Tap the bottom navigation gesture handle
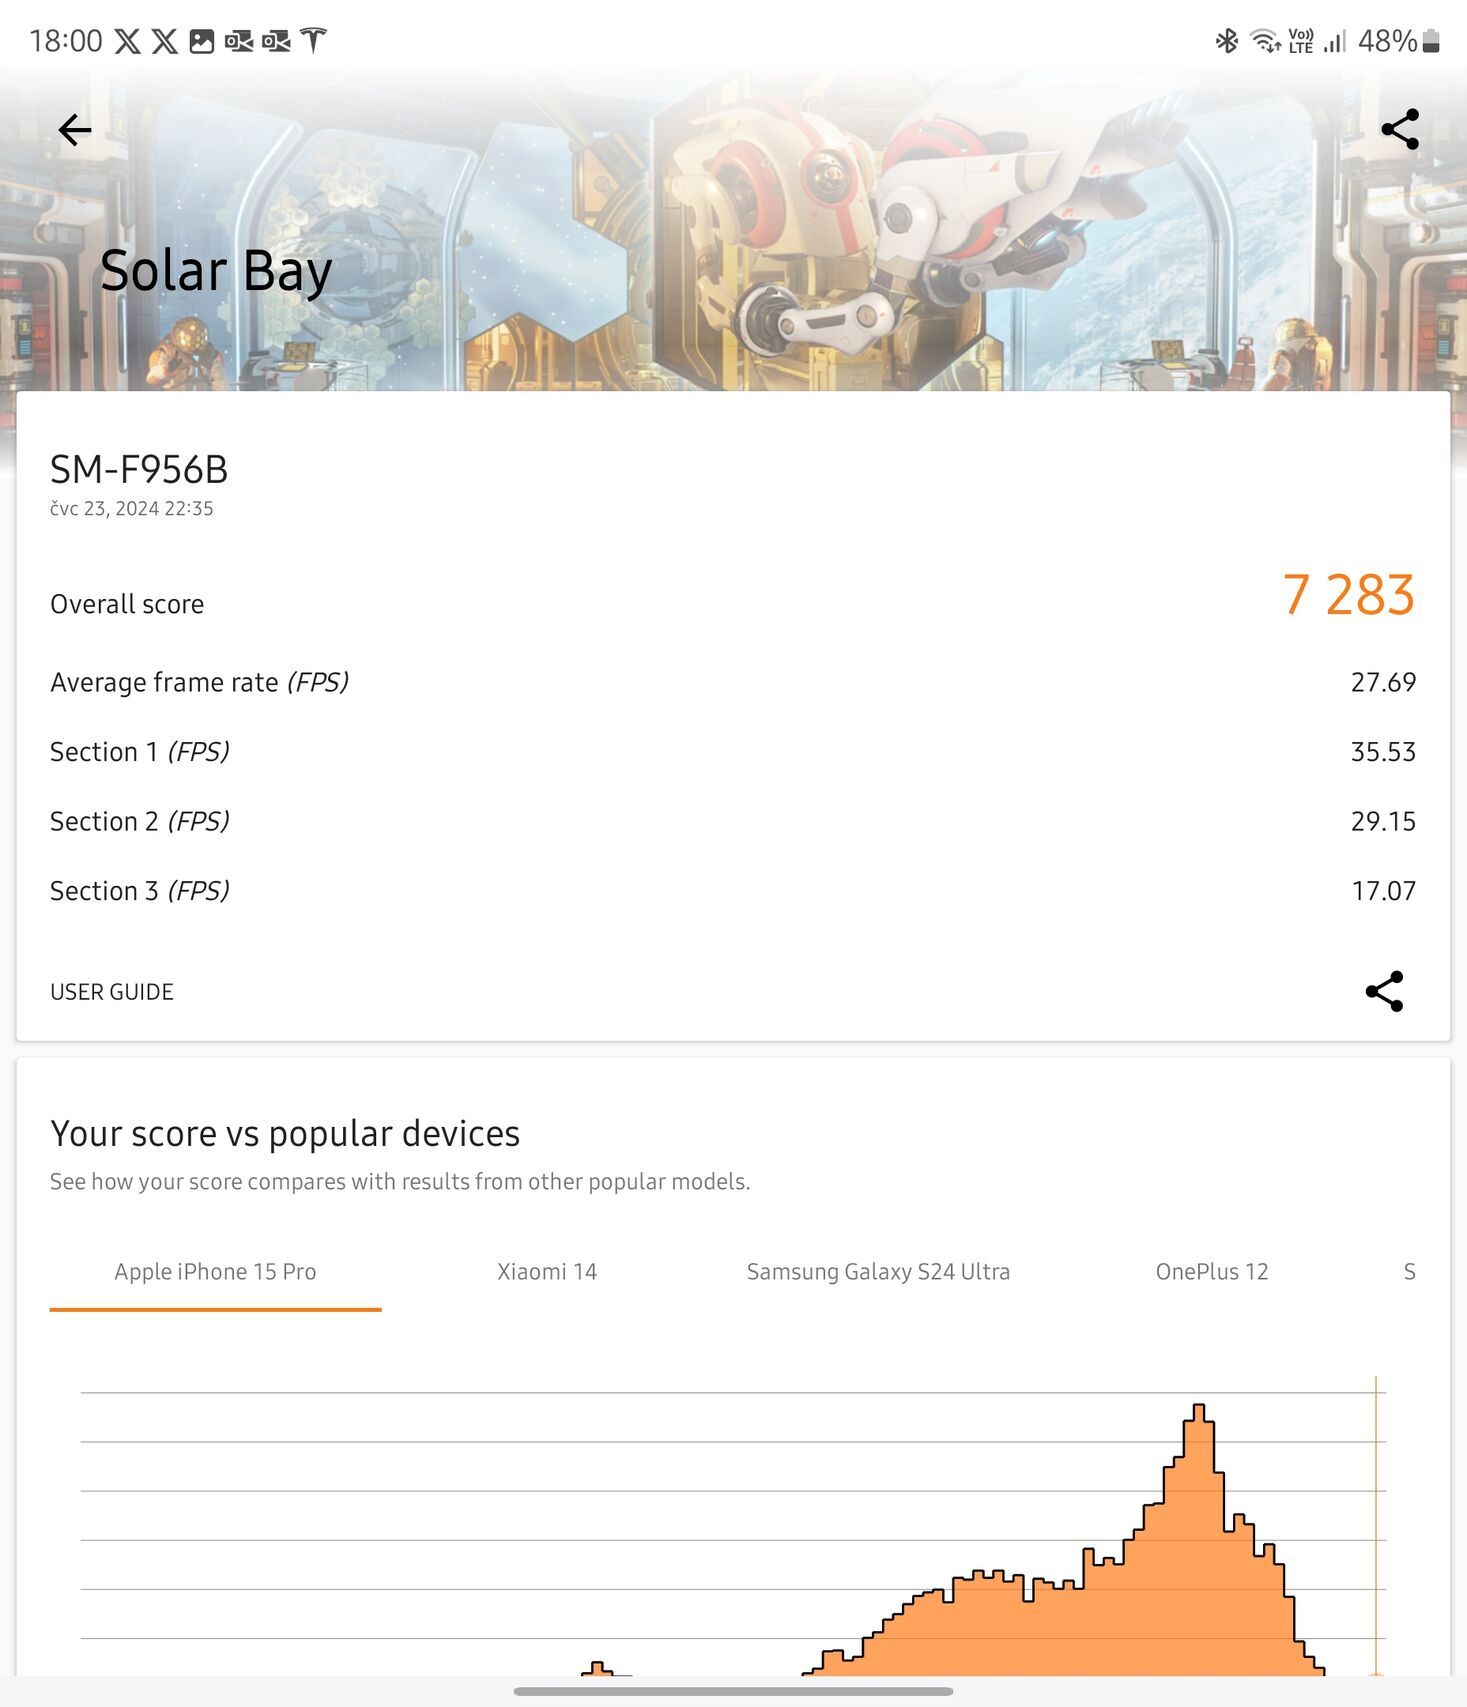 (x=733, y=1691)
